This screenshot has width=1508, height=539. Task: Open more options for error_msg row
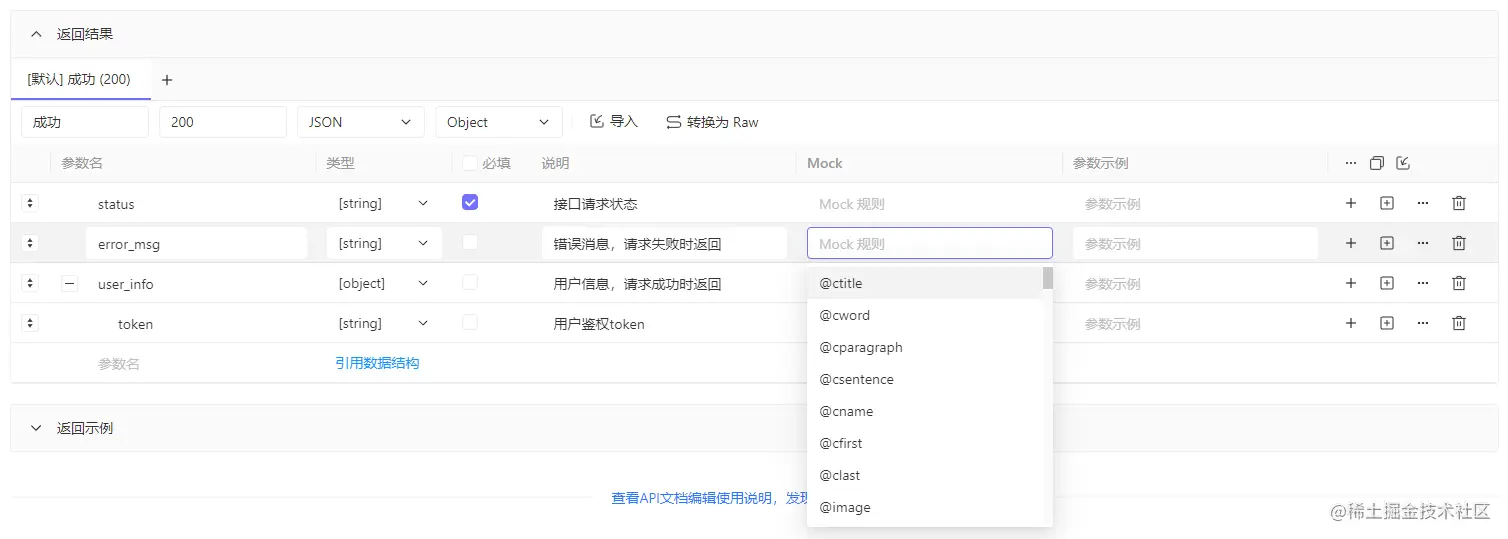click(x=1423, y=243)
